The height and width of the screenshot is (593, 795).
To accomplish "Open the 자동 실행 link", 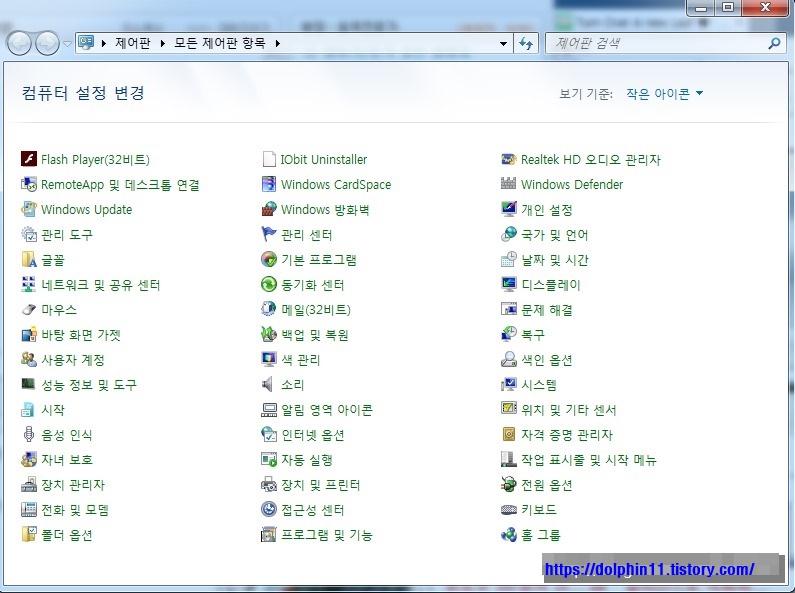I will 307,460.
